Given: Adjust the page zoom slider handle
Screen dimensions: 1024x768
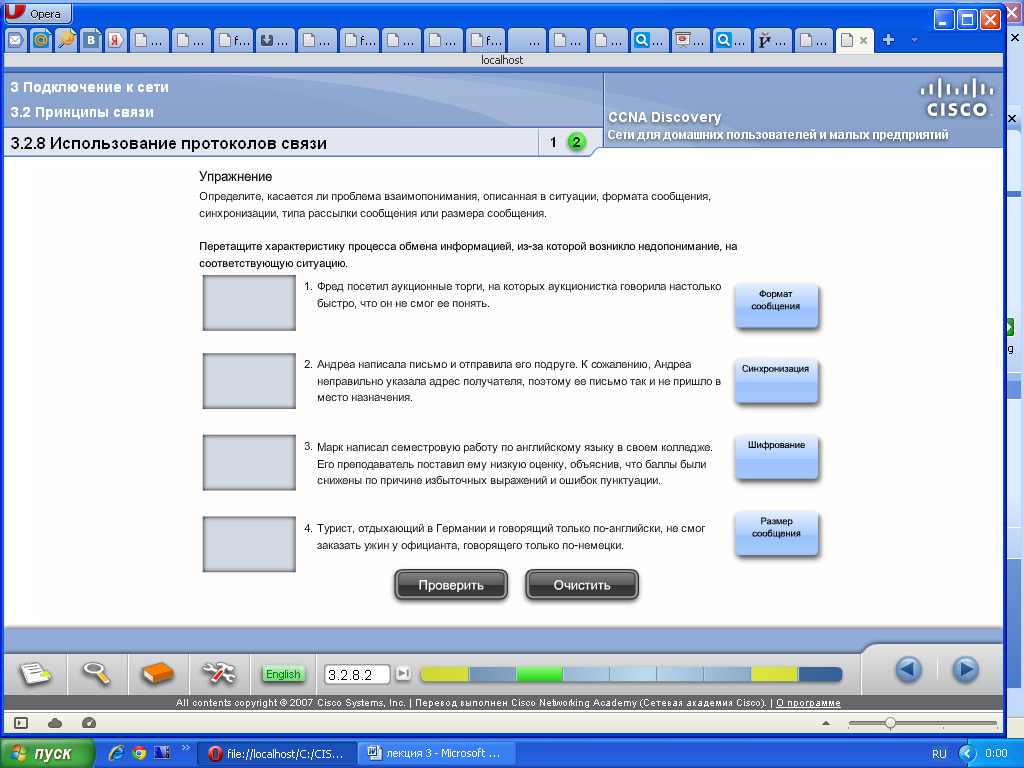Looking at the screenshot, I should tap(890, 723).
